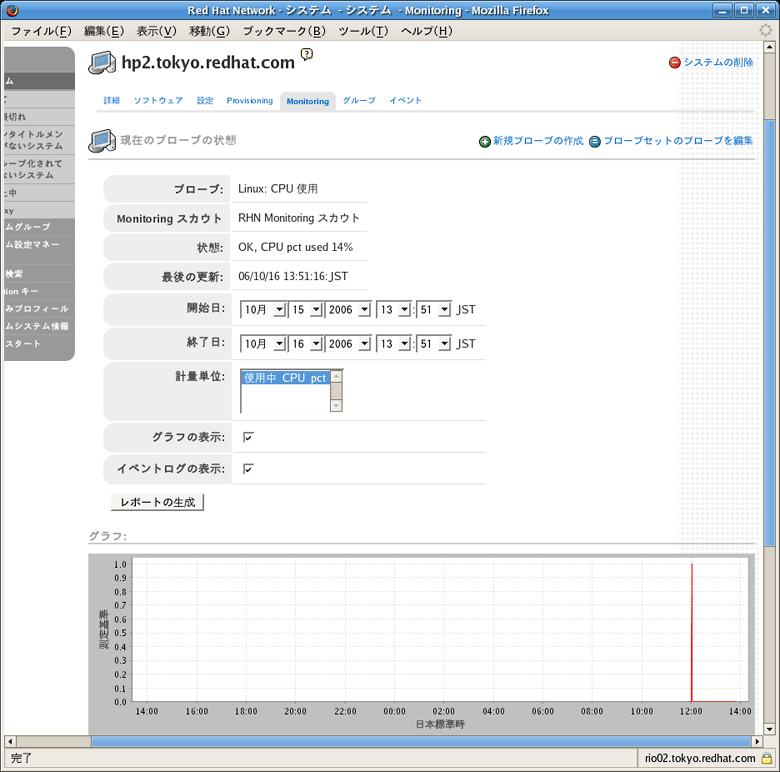The height and width of the screenshot is (772, 780).
Task: Click the 新規プローブの作成 link
Action: click(x=538, y=141)
